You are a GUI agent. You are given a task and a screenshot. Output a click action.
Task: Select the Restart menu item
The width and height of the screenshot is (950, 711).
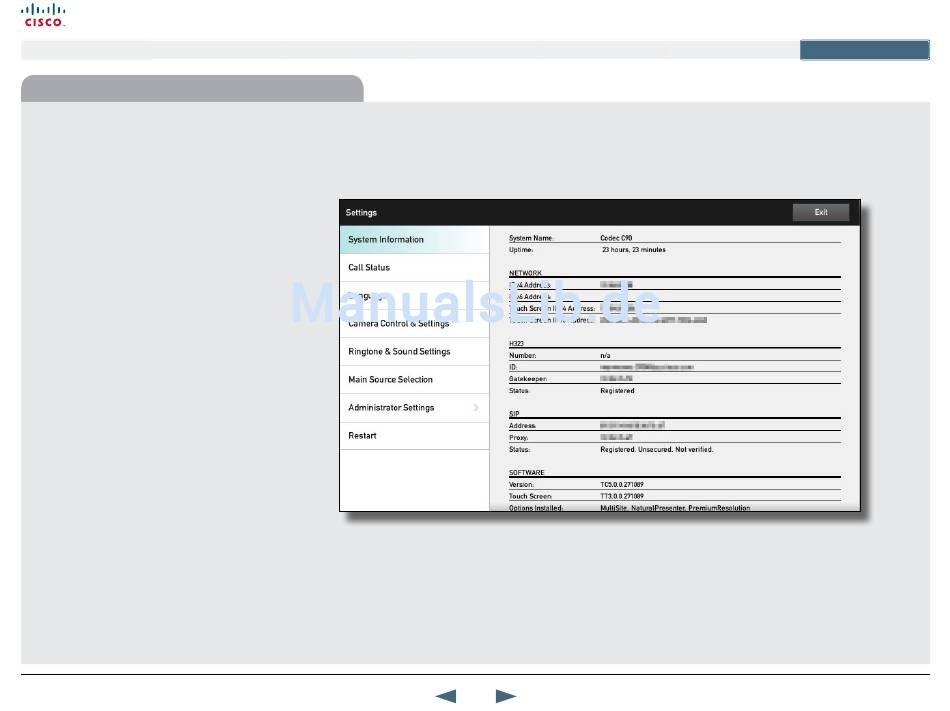click(414, 435)
